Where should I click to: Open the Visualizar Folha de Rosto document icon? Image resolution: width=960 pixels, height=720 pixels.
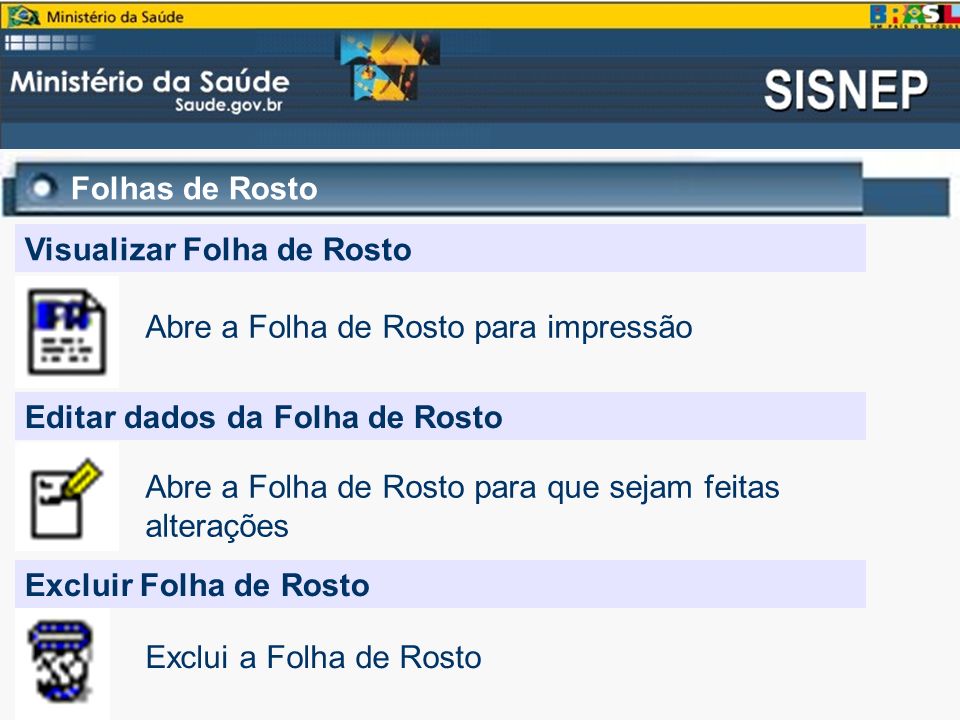coord(67,332)
